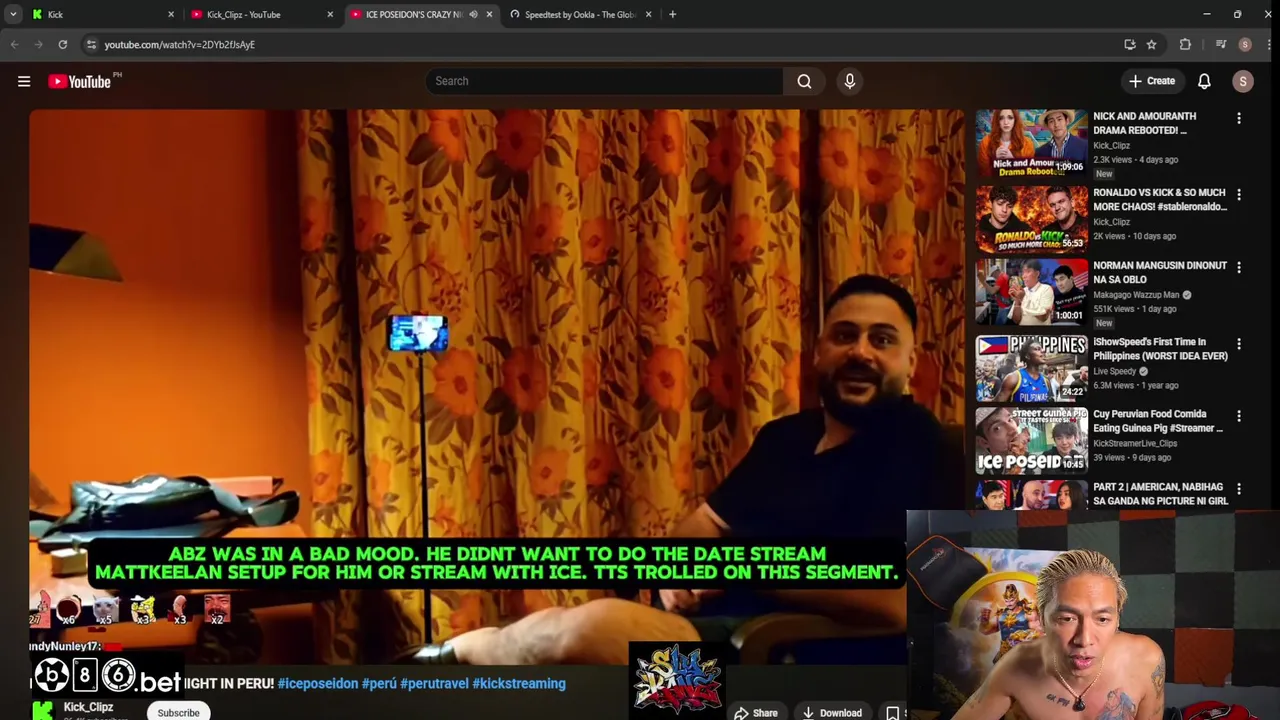More options for IShowSpeed's First Time video
Viewport: 1280px width, 720px height.
pyautogui.click(x=1238, y=344)
